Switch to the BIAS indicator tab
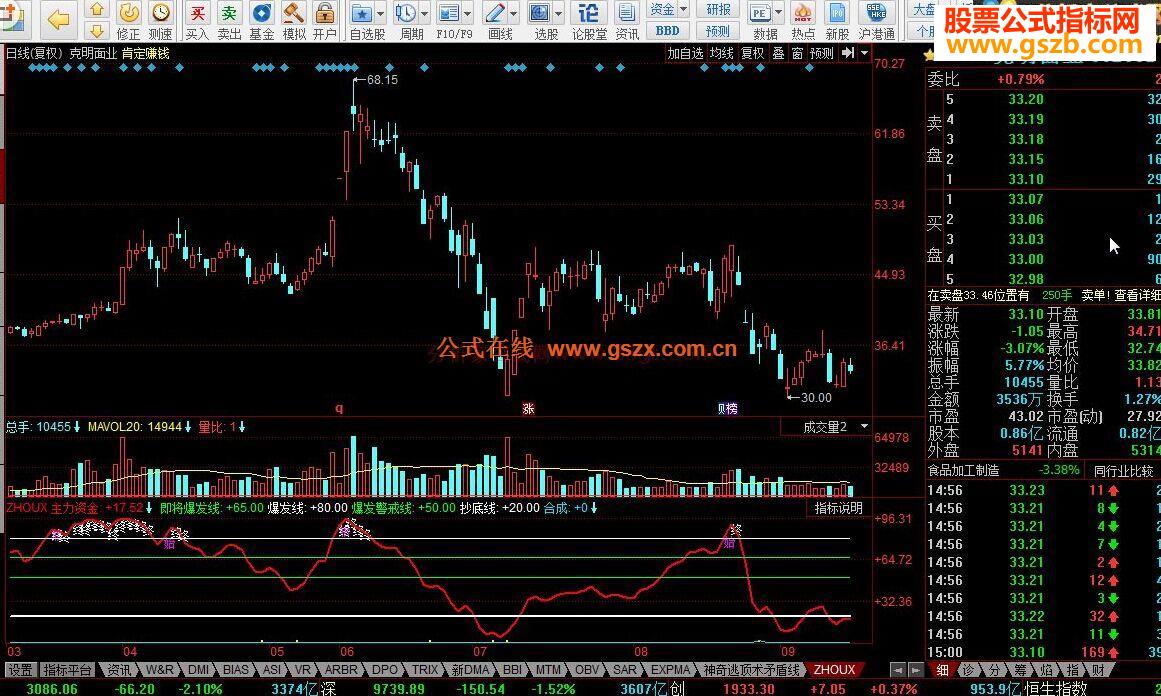Screen dimensions: 1161x696 click(x=236, y=670)
